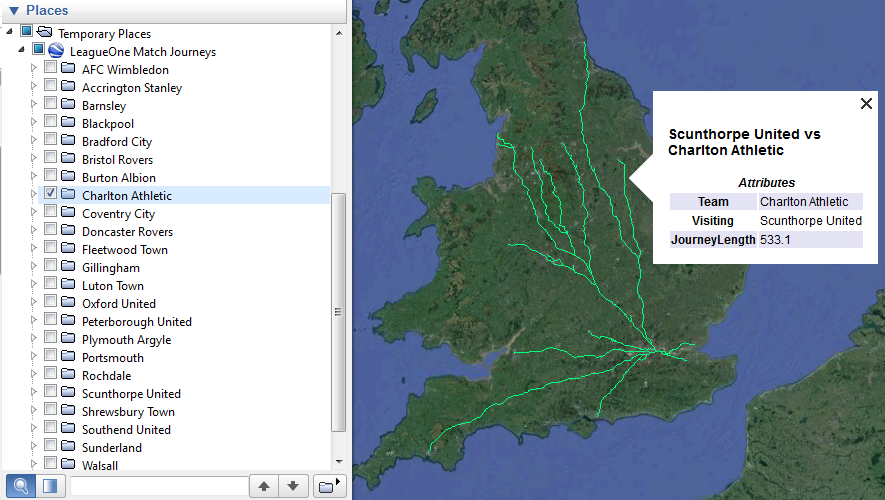Click the Portsmouth folder icon
The width and height of the screenshot is (885, 500).
click(68, 356)
